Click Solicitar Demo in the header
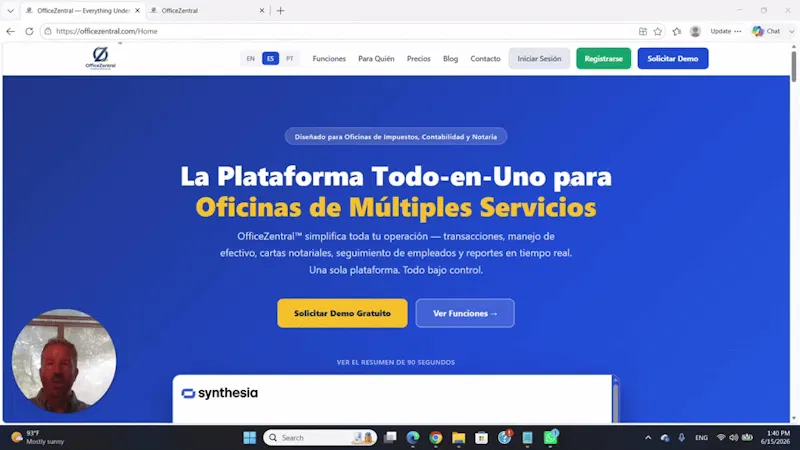This screenshot has height=450, width=800. click(x=673, y=59)
